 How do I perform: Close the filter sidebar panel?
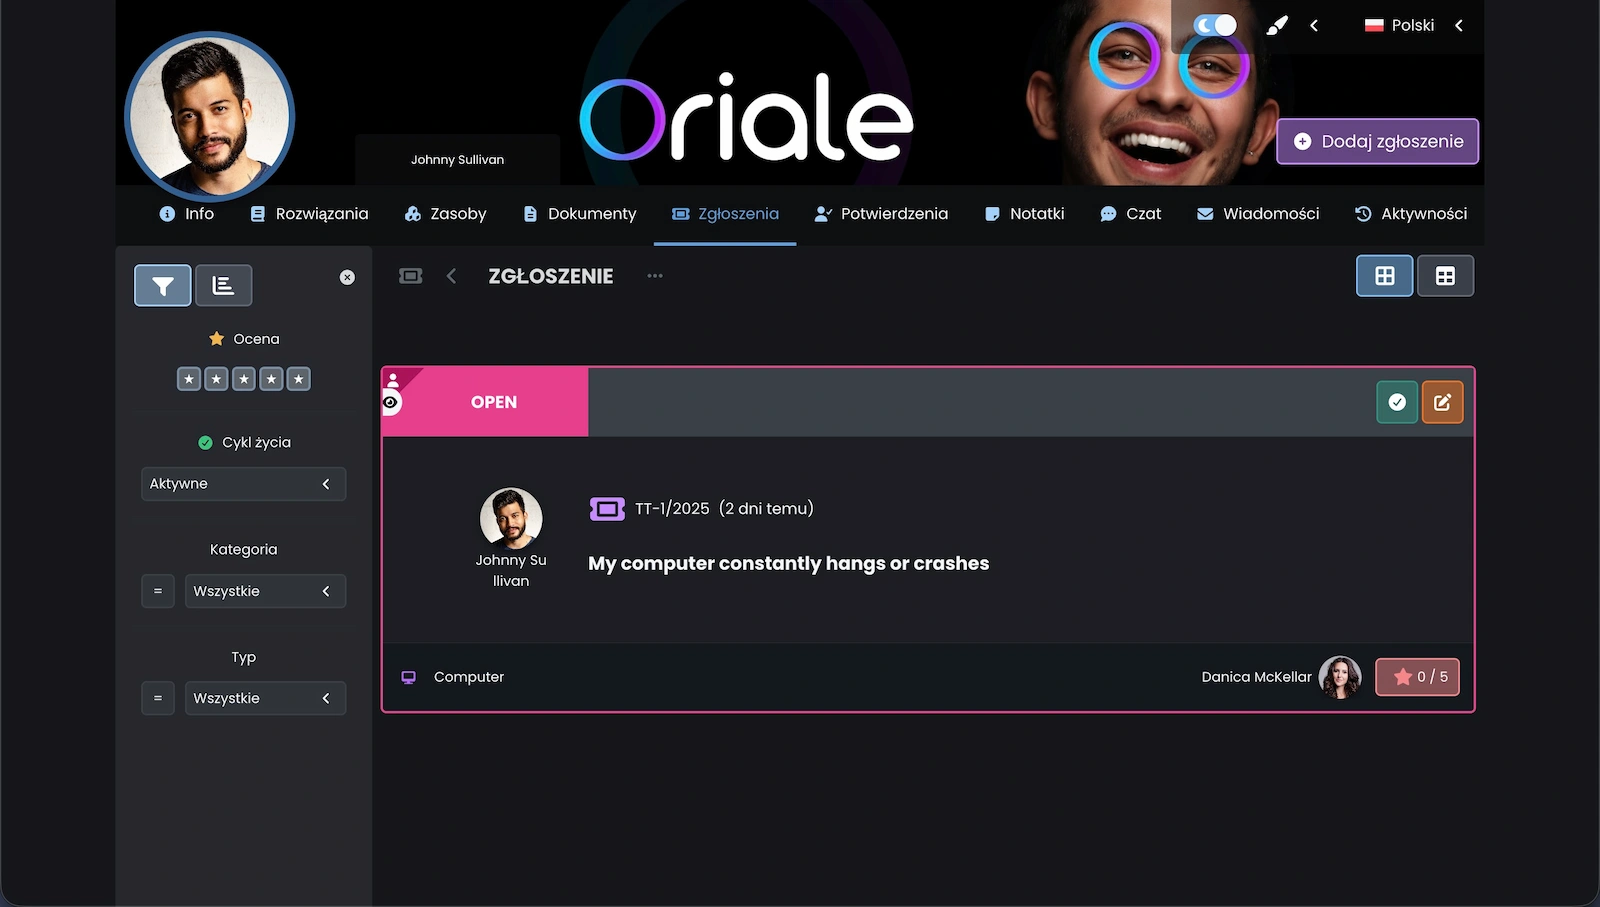click(x=347, y=277)
